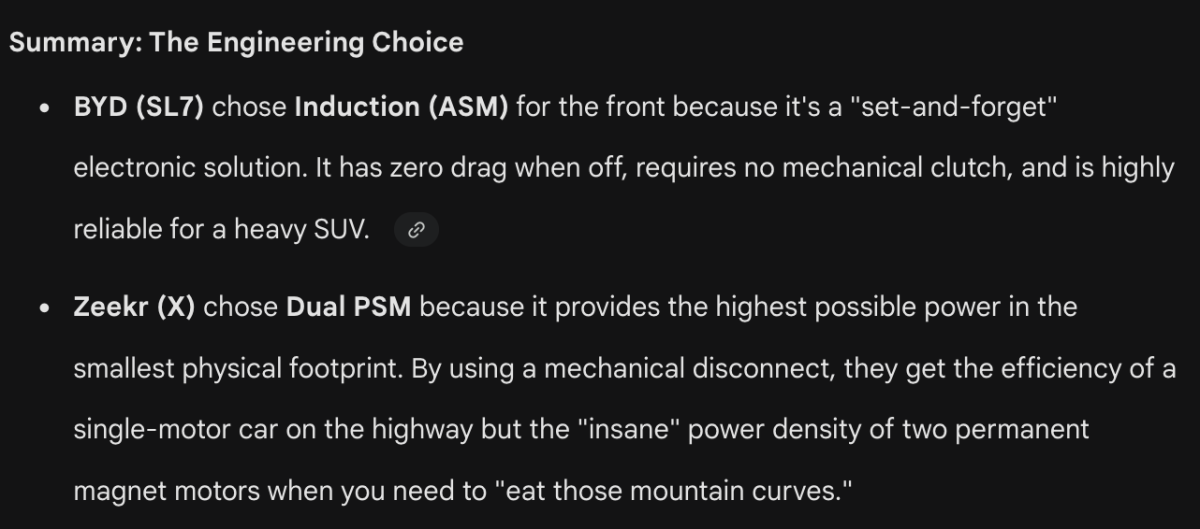Viewport: 1200px width, 529px height.
Task: Click the bold "Induction (ASM)" text
Action: coord(401,107)
